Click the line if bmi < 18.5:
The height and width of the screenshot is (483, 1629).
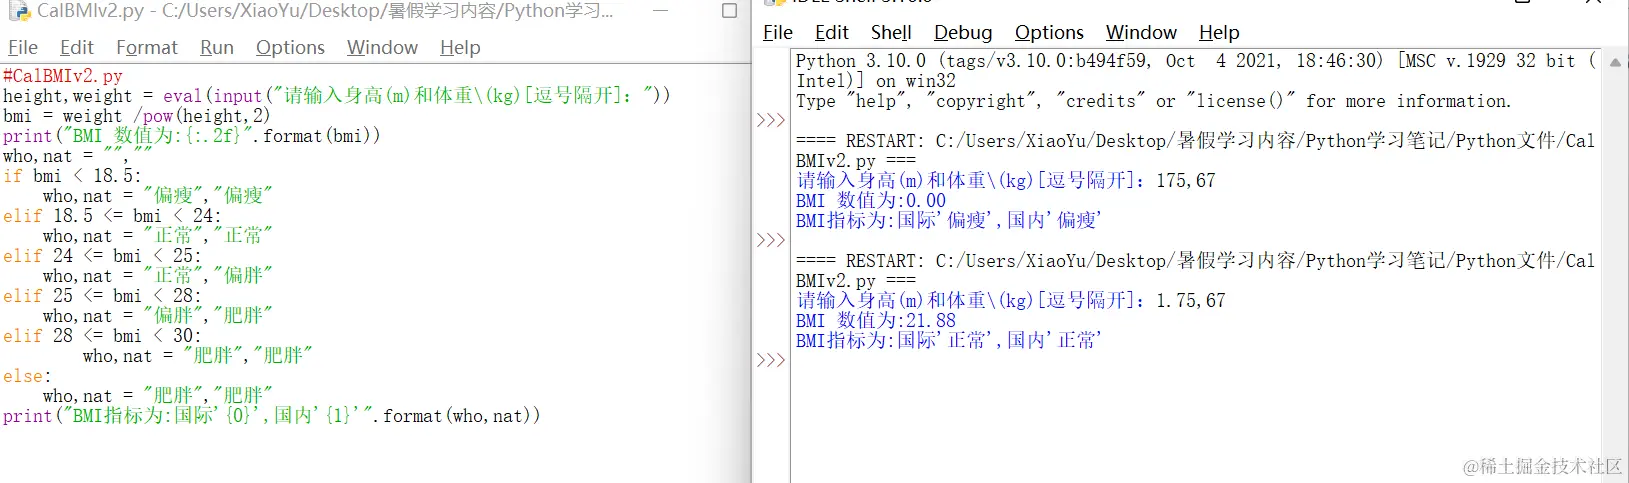[72, 176]
